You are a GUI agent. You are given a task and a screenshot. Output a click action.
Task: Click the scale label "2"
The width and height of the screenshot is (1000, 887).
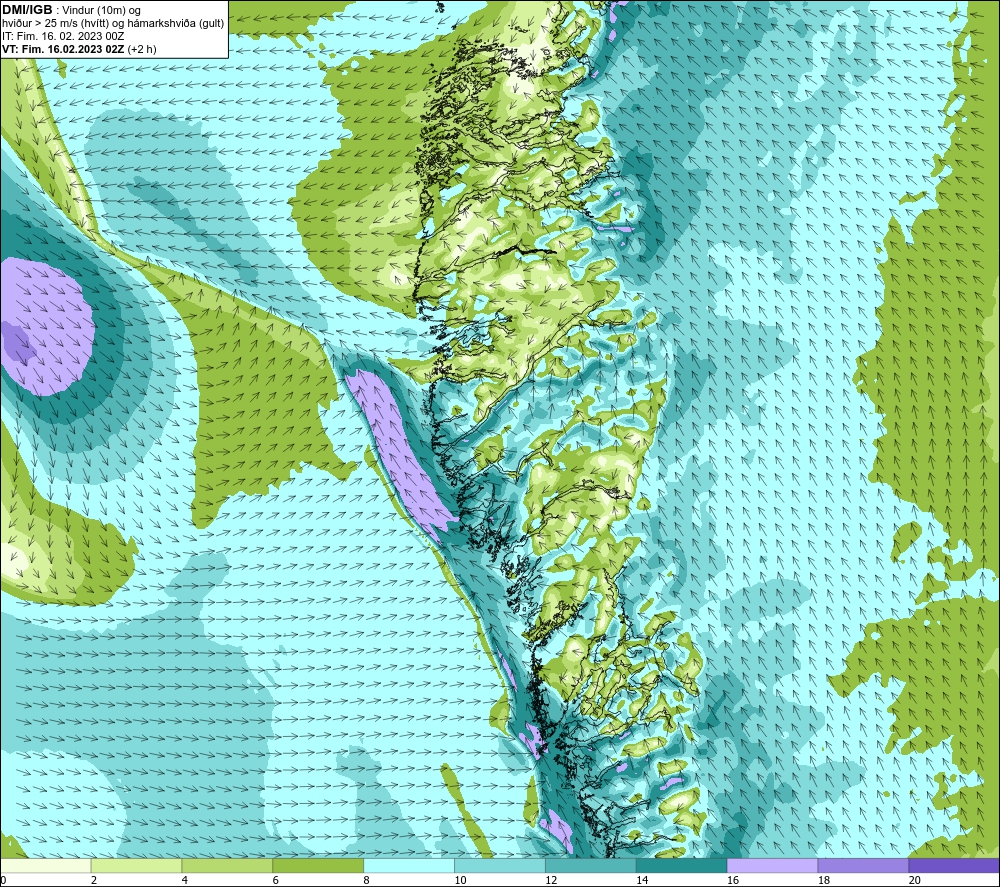pyautogui.click(x=94, y=880)
